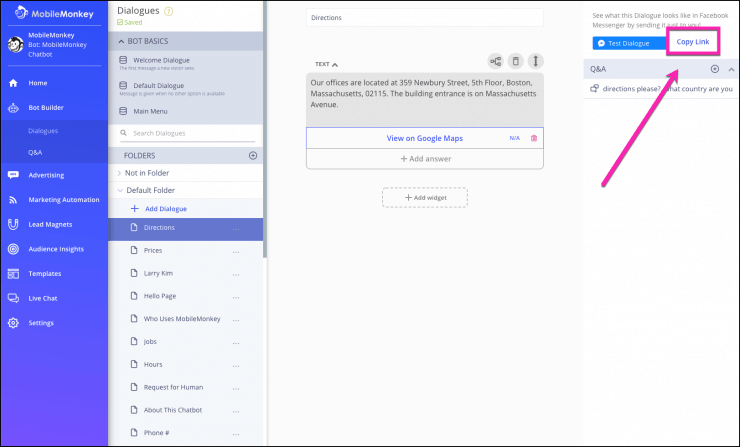This screenshot has width=740, height=447.
Task: Open Audience Insights menu item
Action: 56,249
